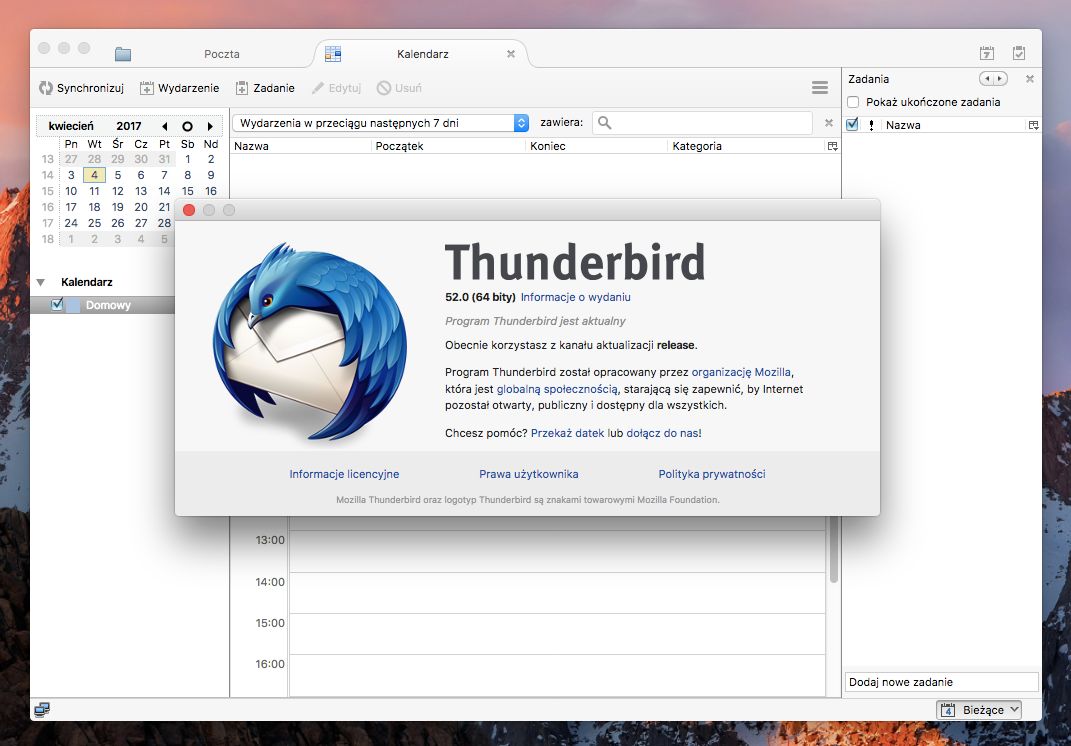Create new event with Wydarzenie button

point(179,88)
